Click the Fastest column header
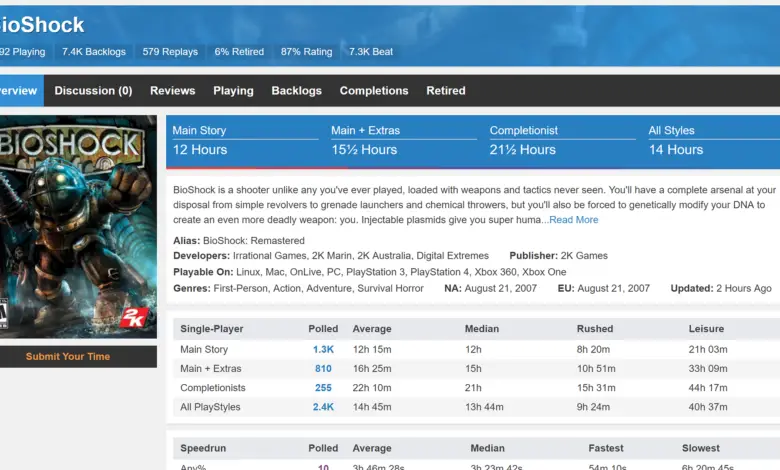This screenshot has width=780, height=470. click(x=606, y=448)
